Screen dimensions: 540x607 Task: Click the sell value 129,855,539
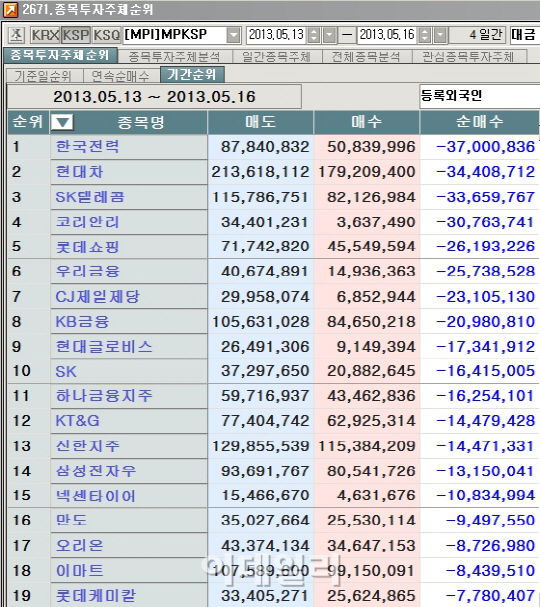point(260,446)
